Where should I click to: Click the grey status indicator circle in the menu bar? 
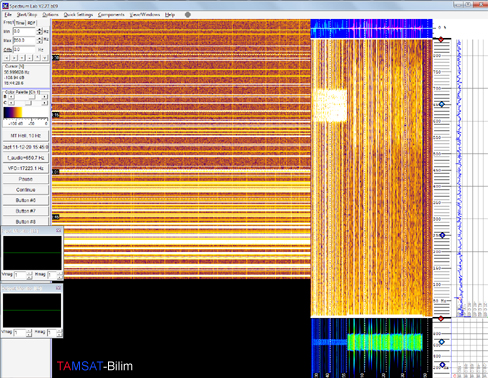[188, 15]
